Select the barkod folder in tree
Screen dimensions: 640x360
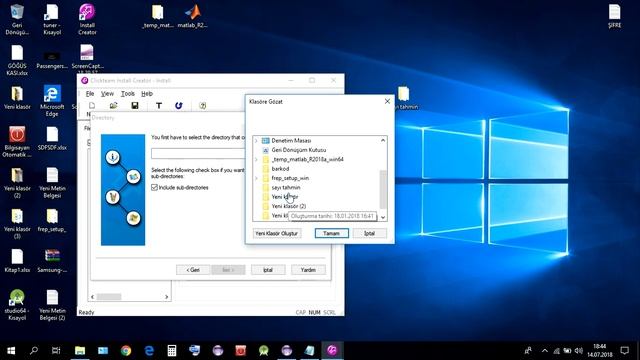click(x=280, y=169)
